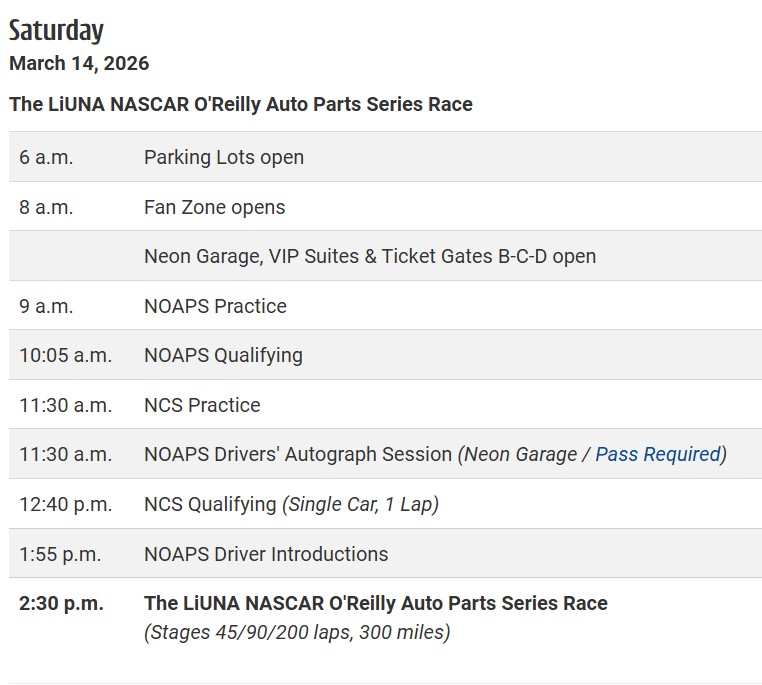Select the NCS Qualifying event
The height and width of the screenshot is (685, 762).
(210, 505)
